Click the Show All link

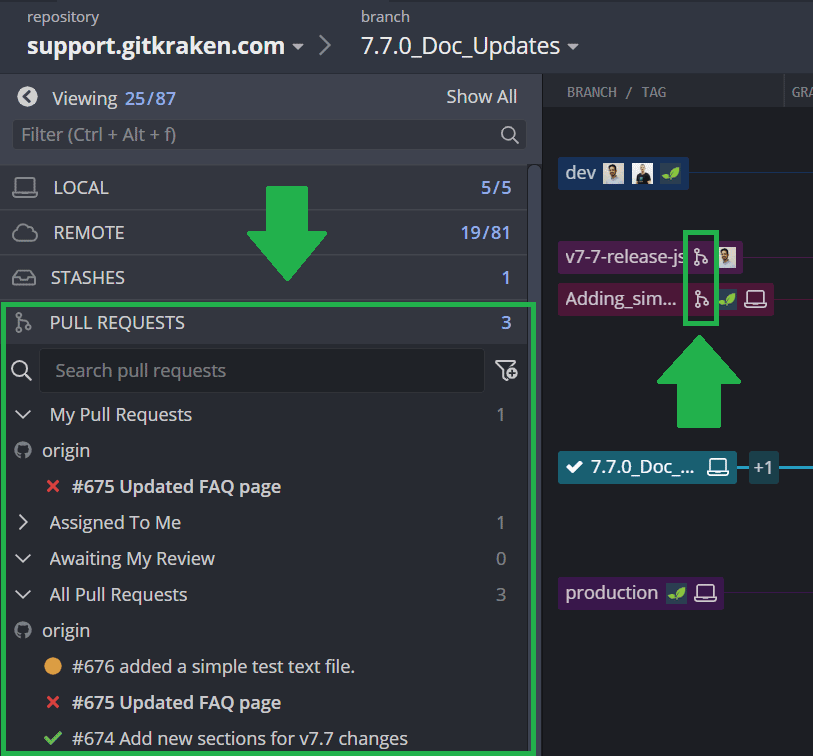[x=481, y=97]
